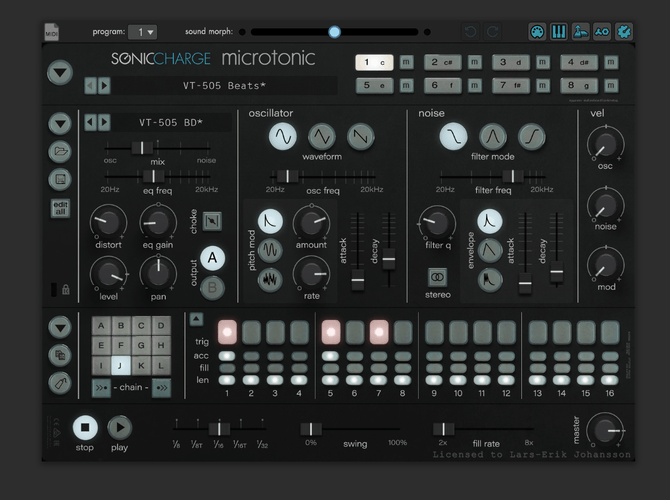Toggle stereo noise mode
The width and height of the screenshot is (670, 500).
click(x=438, y=277)
